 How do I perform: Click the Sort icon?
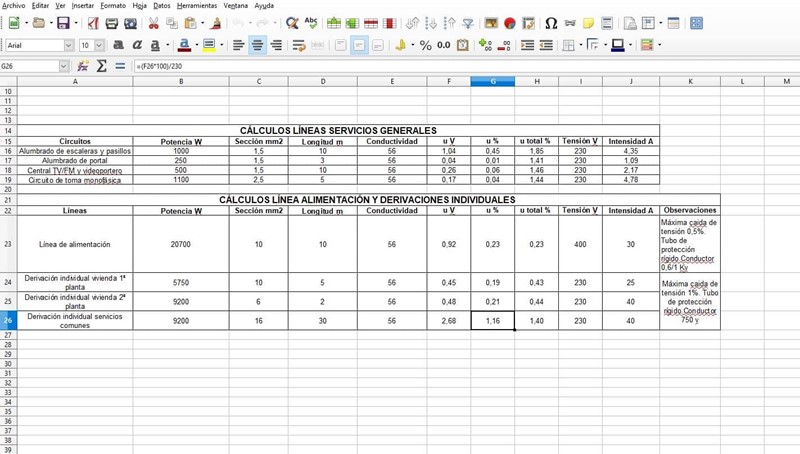tap(413, 23)
